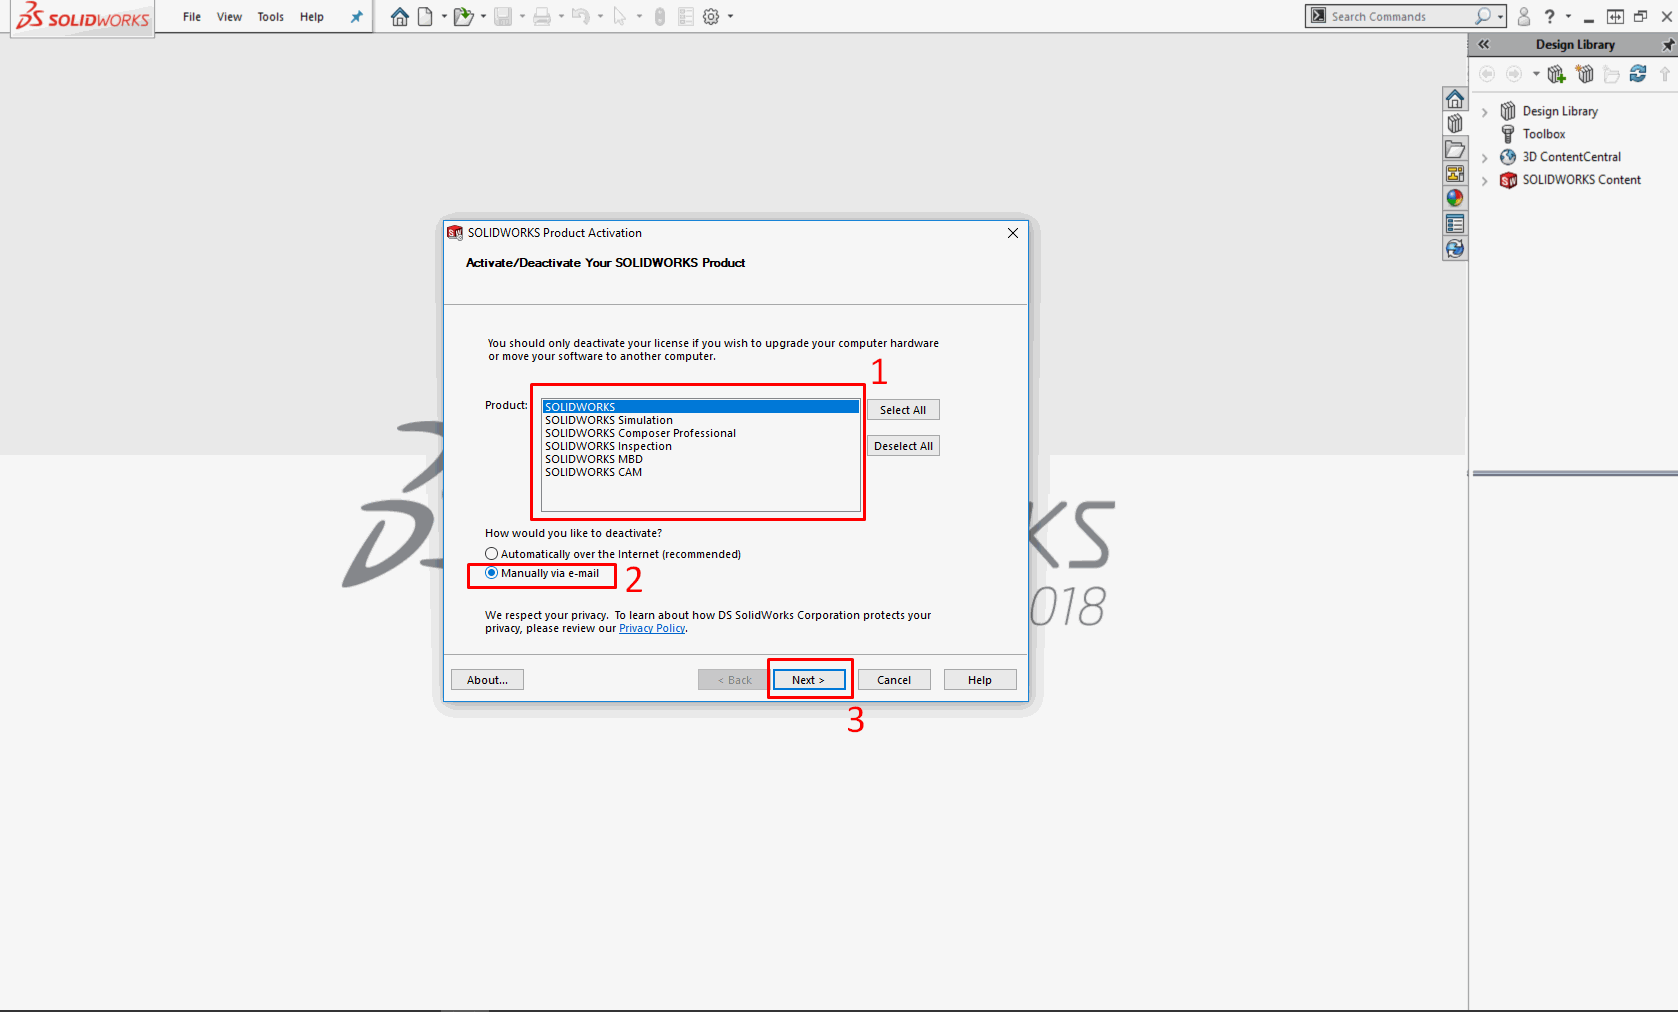Select SOLIDWORKS Simulation in product list
1678x1012 pixels.
pyautogui.click(x=608, y=421)
